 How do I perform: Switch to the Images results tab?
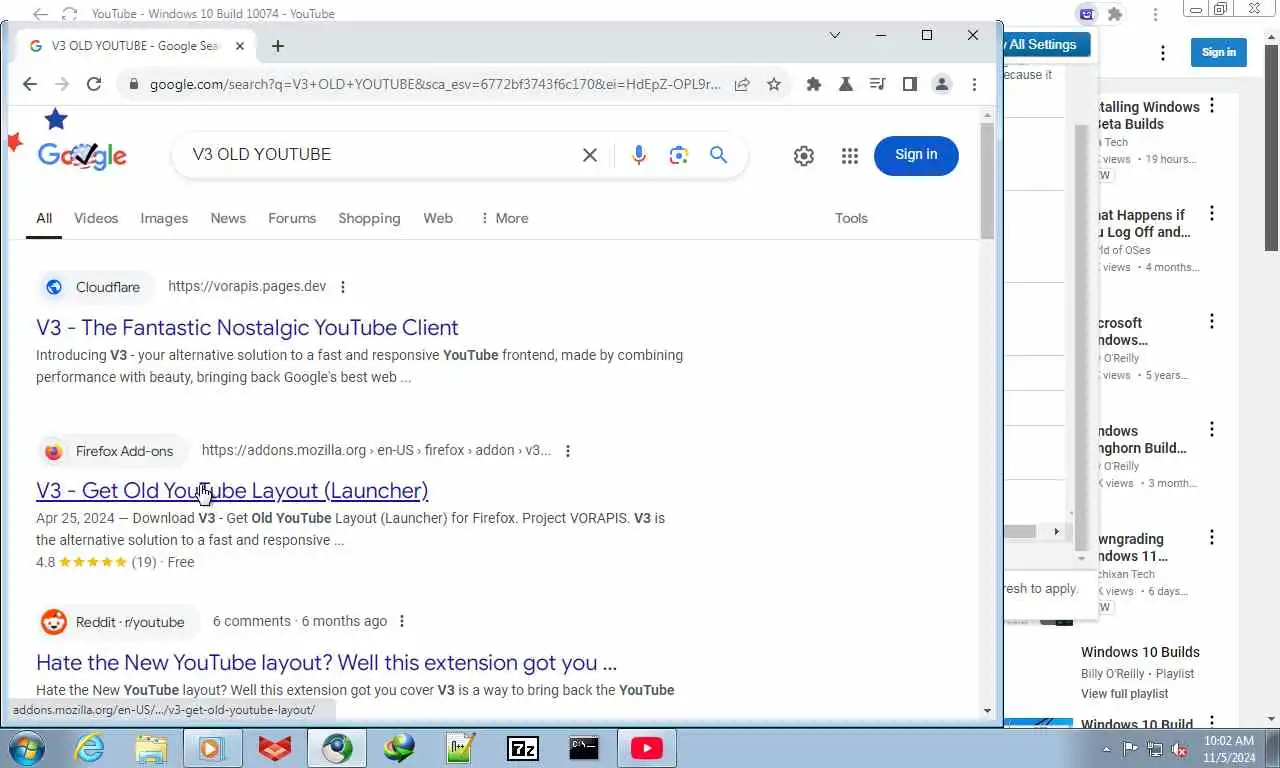tap(164, 218)
